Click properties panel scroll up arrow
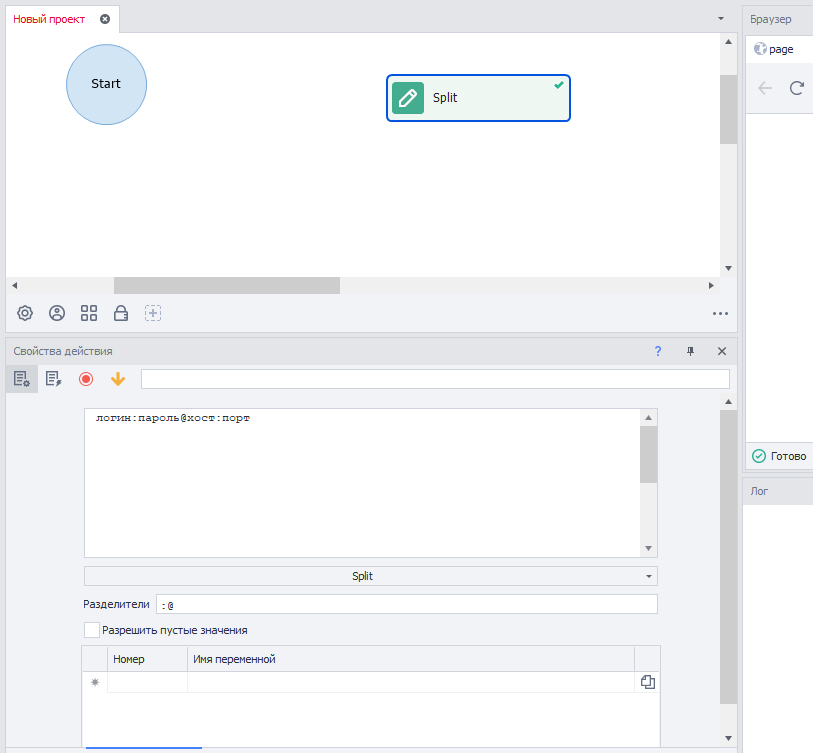The width and height of the screenshot is (813, 753). click(728, 401)
